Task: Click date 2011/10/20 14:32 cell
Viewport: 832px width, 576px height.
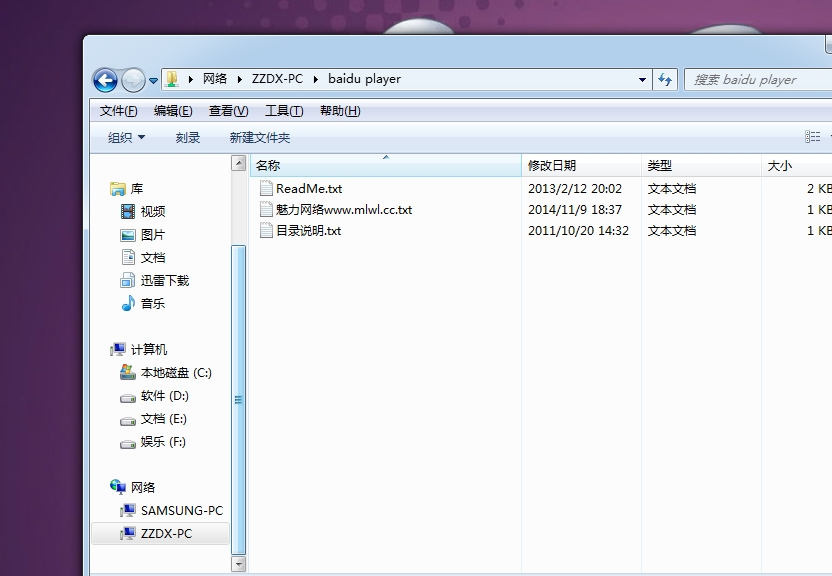Action: coord(578,231)
